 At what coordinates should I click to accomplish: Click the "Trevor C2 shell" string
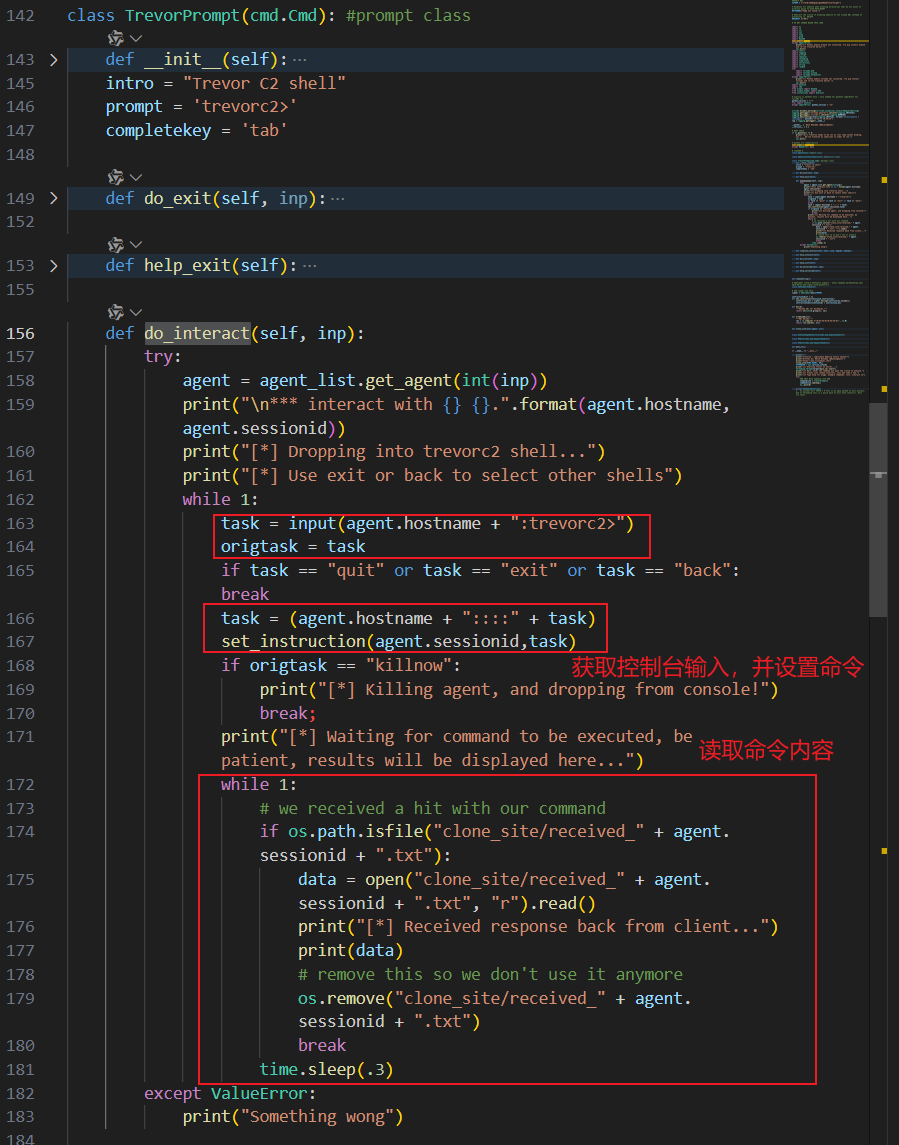[264, 83]
